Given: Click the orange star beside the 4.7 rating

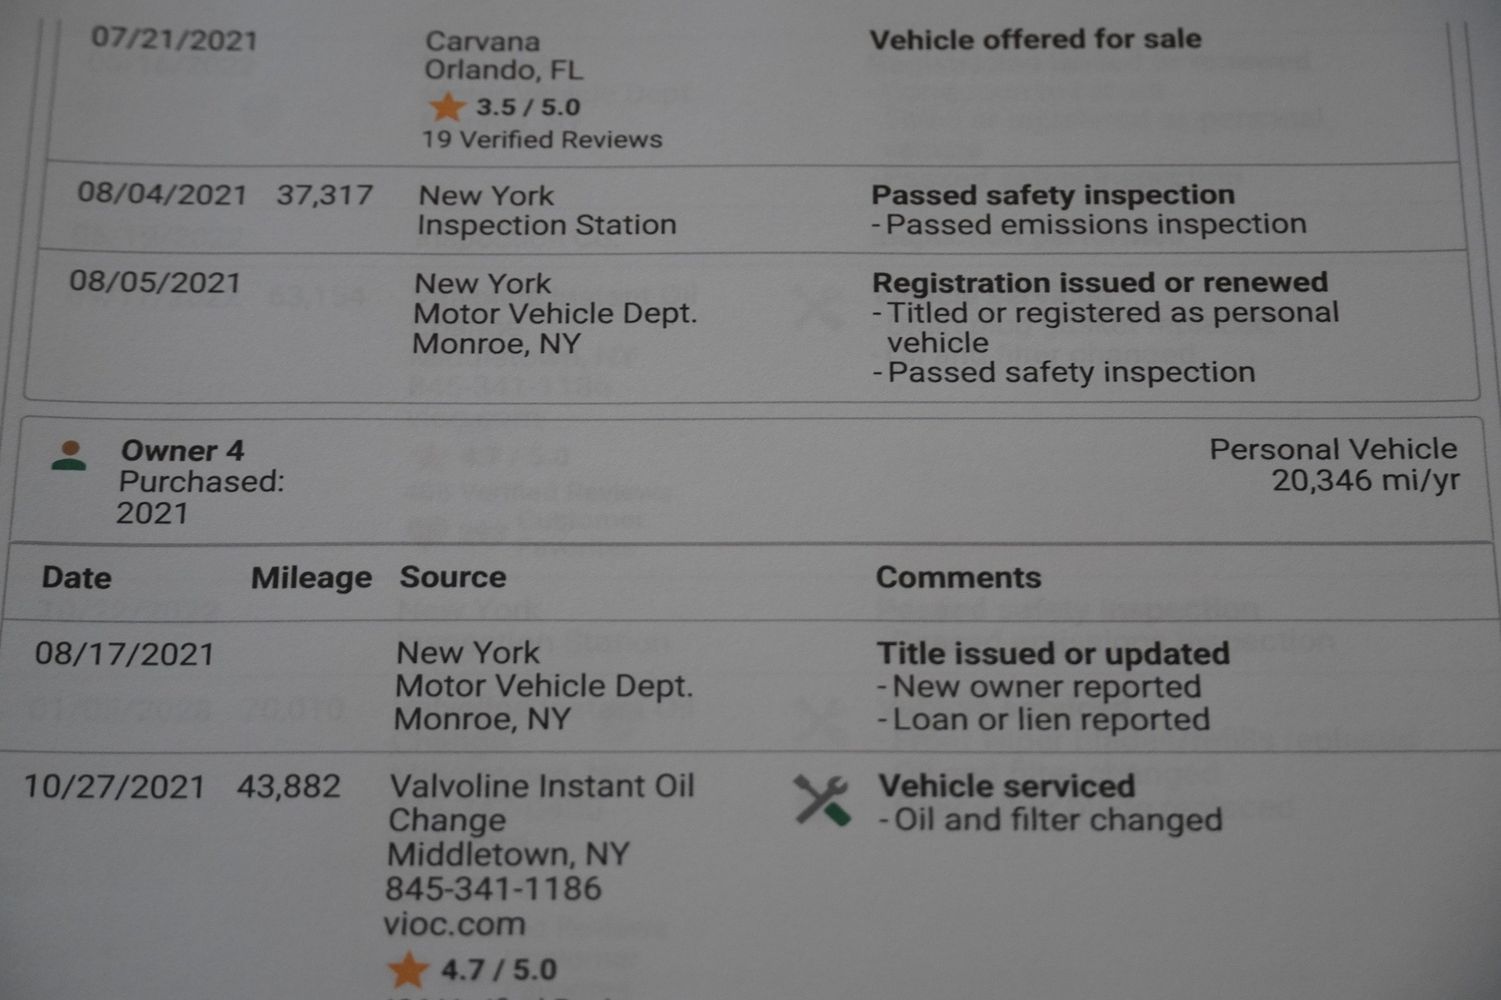Looking at the screenshot, I should [408, 969].
